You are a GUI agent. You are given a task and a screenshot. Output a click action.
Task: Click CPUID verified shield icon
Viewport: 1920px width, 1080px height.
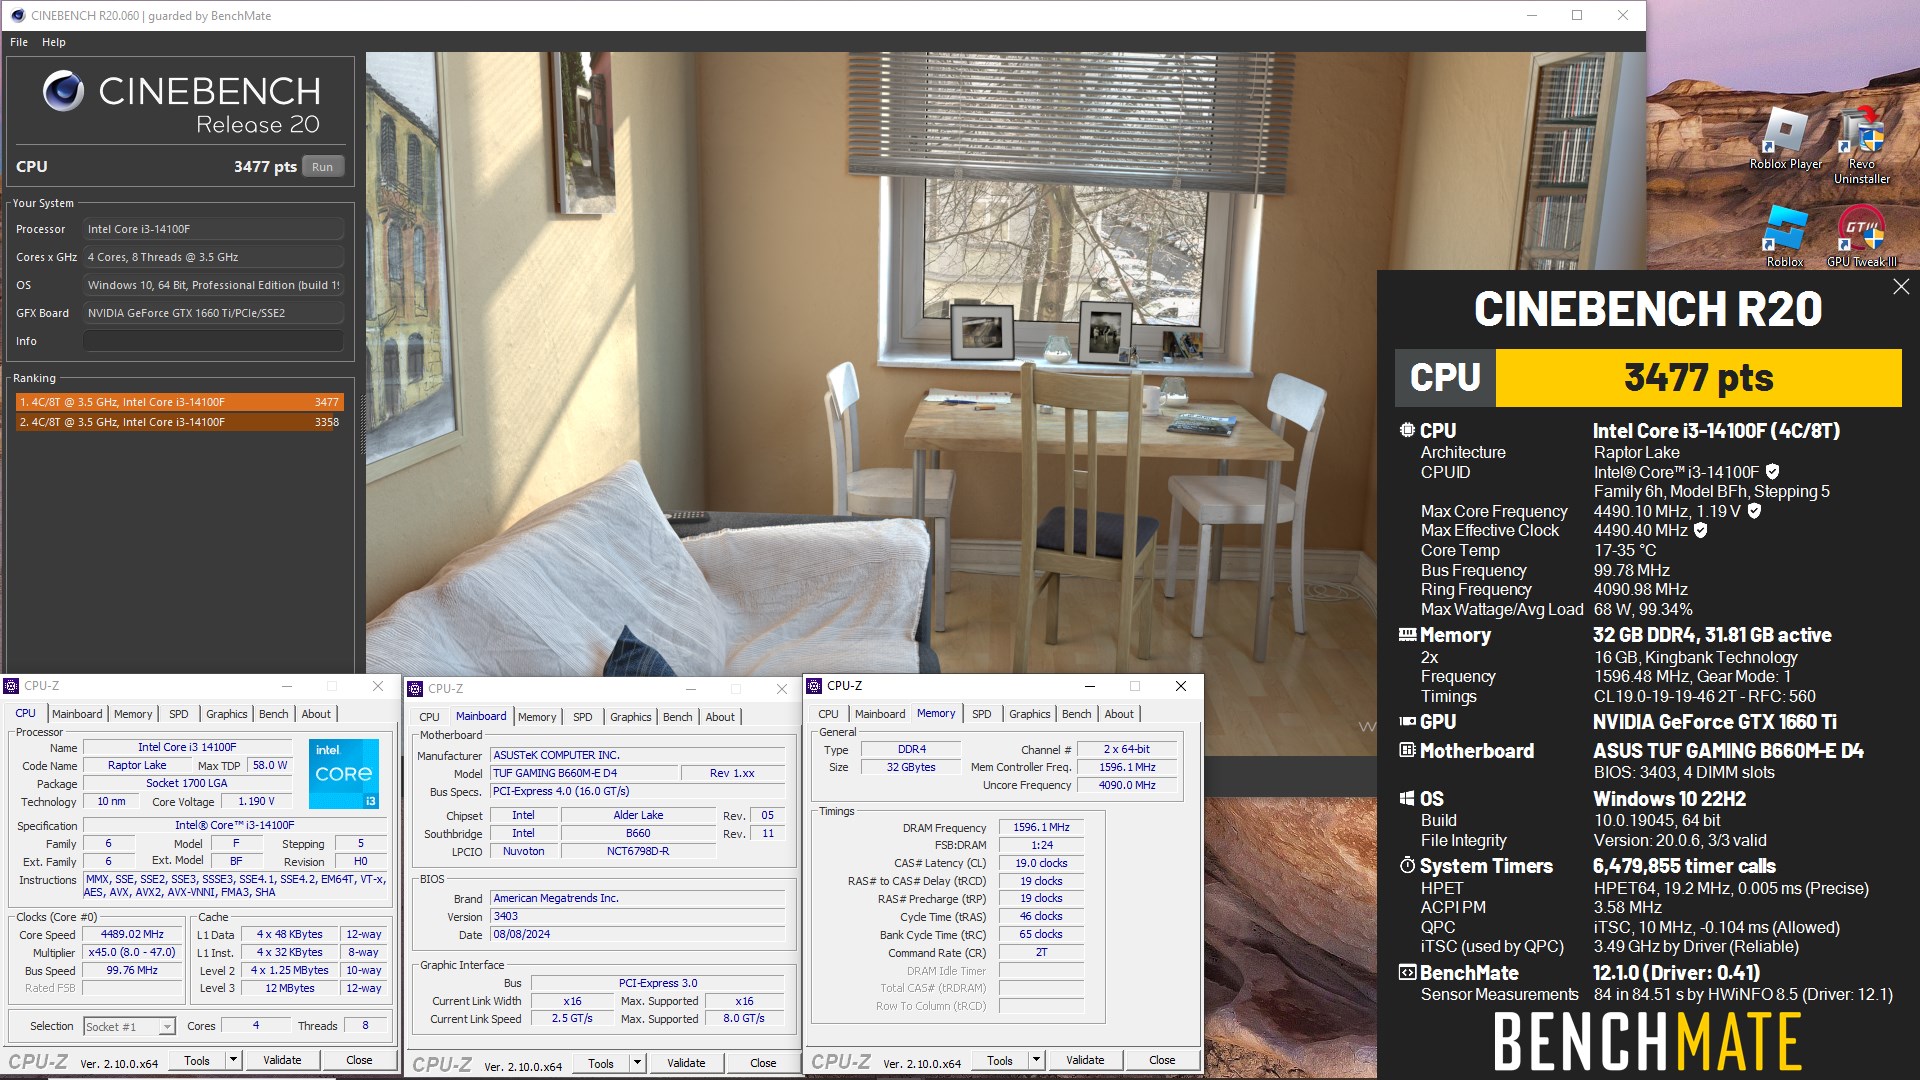coord(1773,472)
